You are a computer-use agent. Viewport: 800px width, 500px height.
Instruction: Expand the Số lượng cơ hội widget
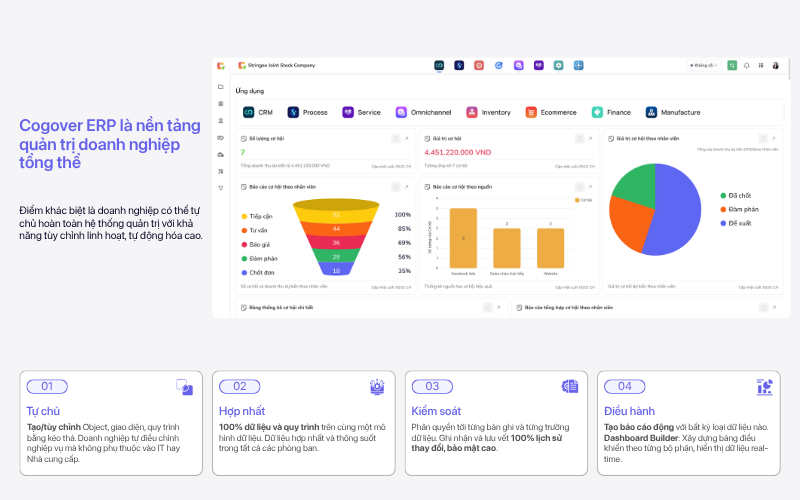407,138
